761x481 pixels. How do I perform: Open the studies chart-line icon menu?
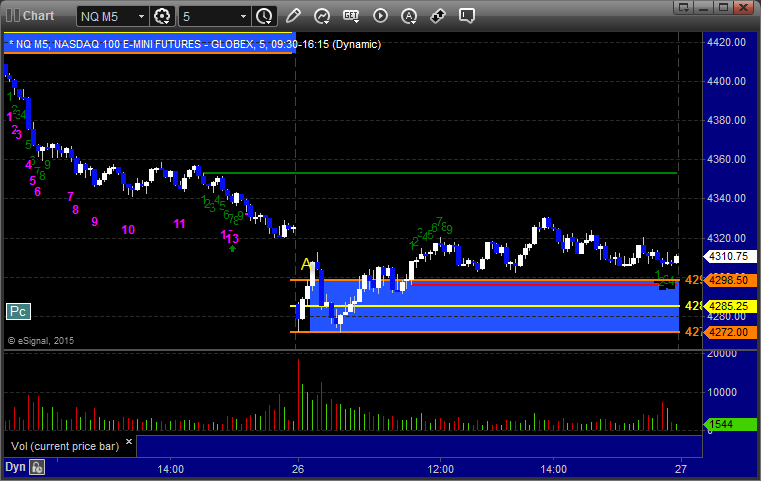coord(322,16)
